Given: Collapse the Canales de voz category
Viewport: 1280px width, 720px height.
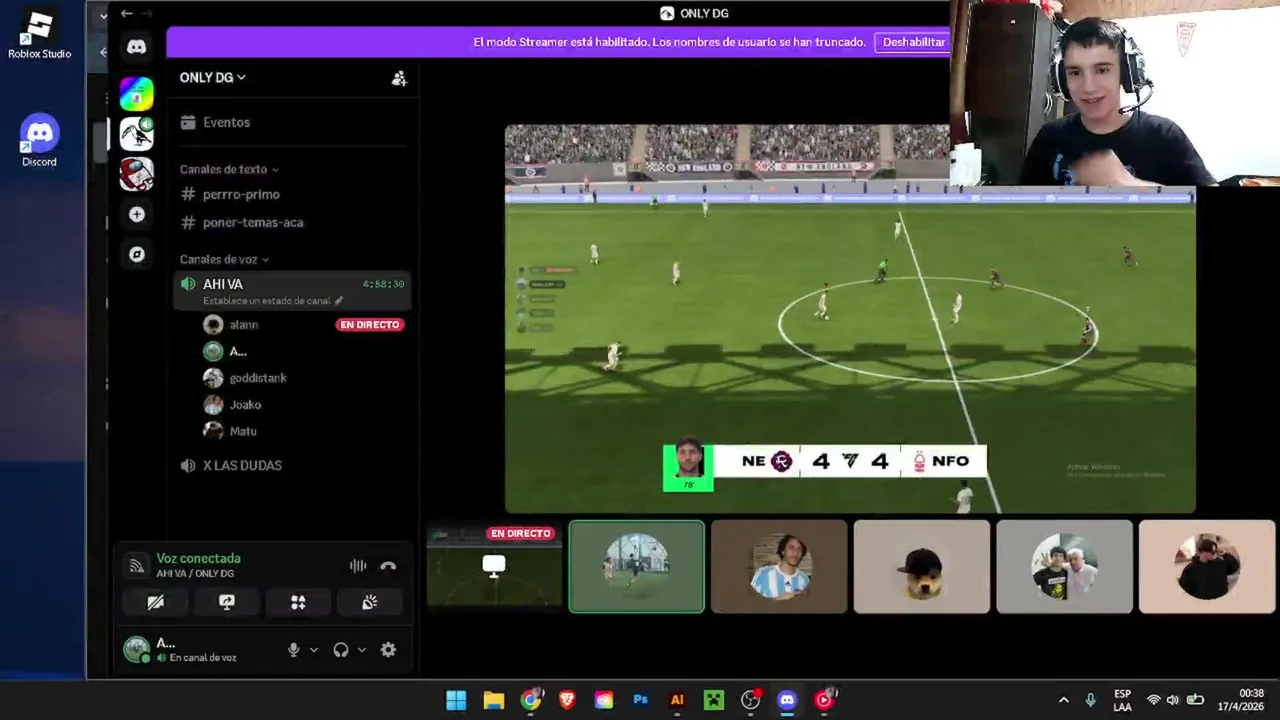Looking at the screenshot, I should click(225, 259).
